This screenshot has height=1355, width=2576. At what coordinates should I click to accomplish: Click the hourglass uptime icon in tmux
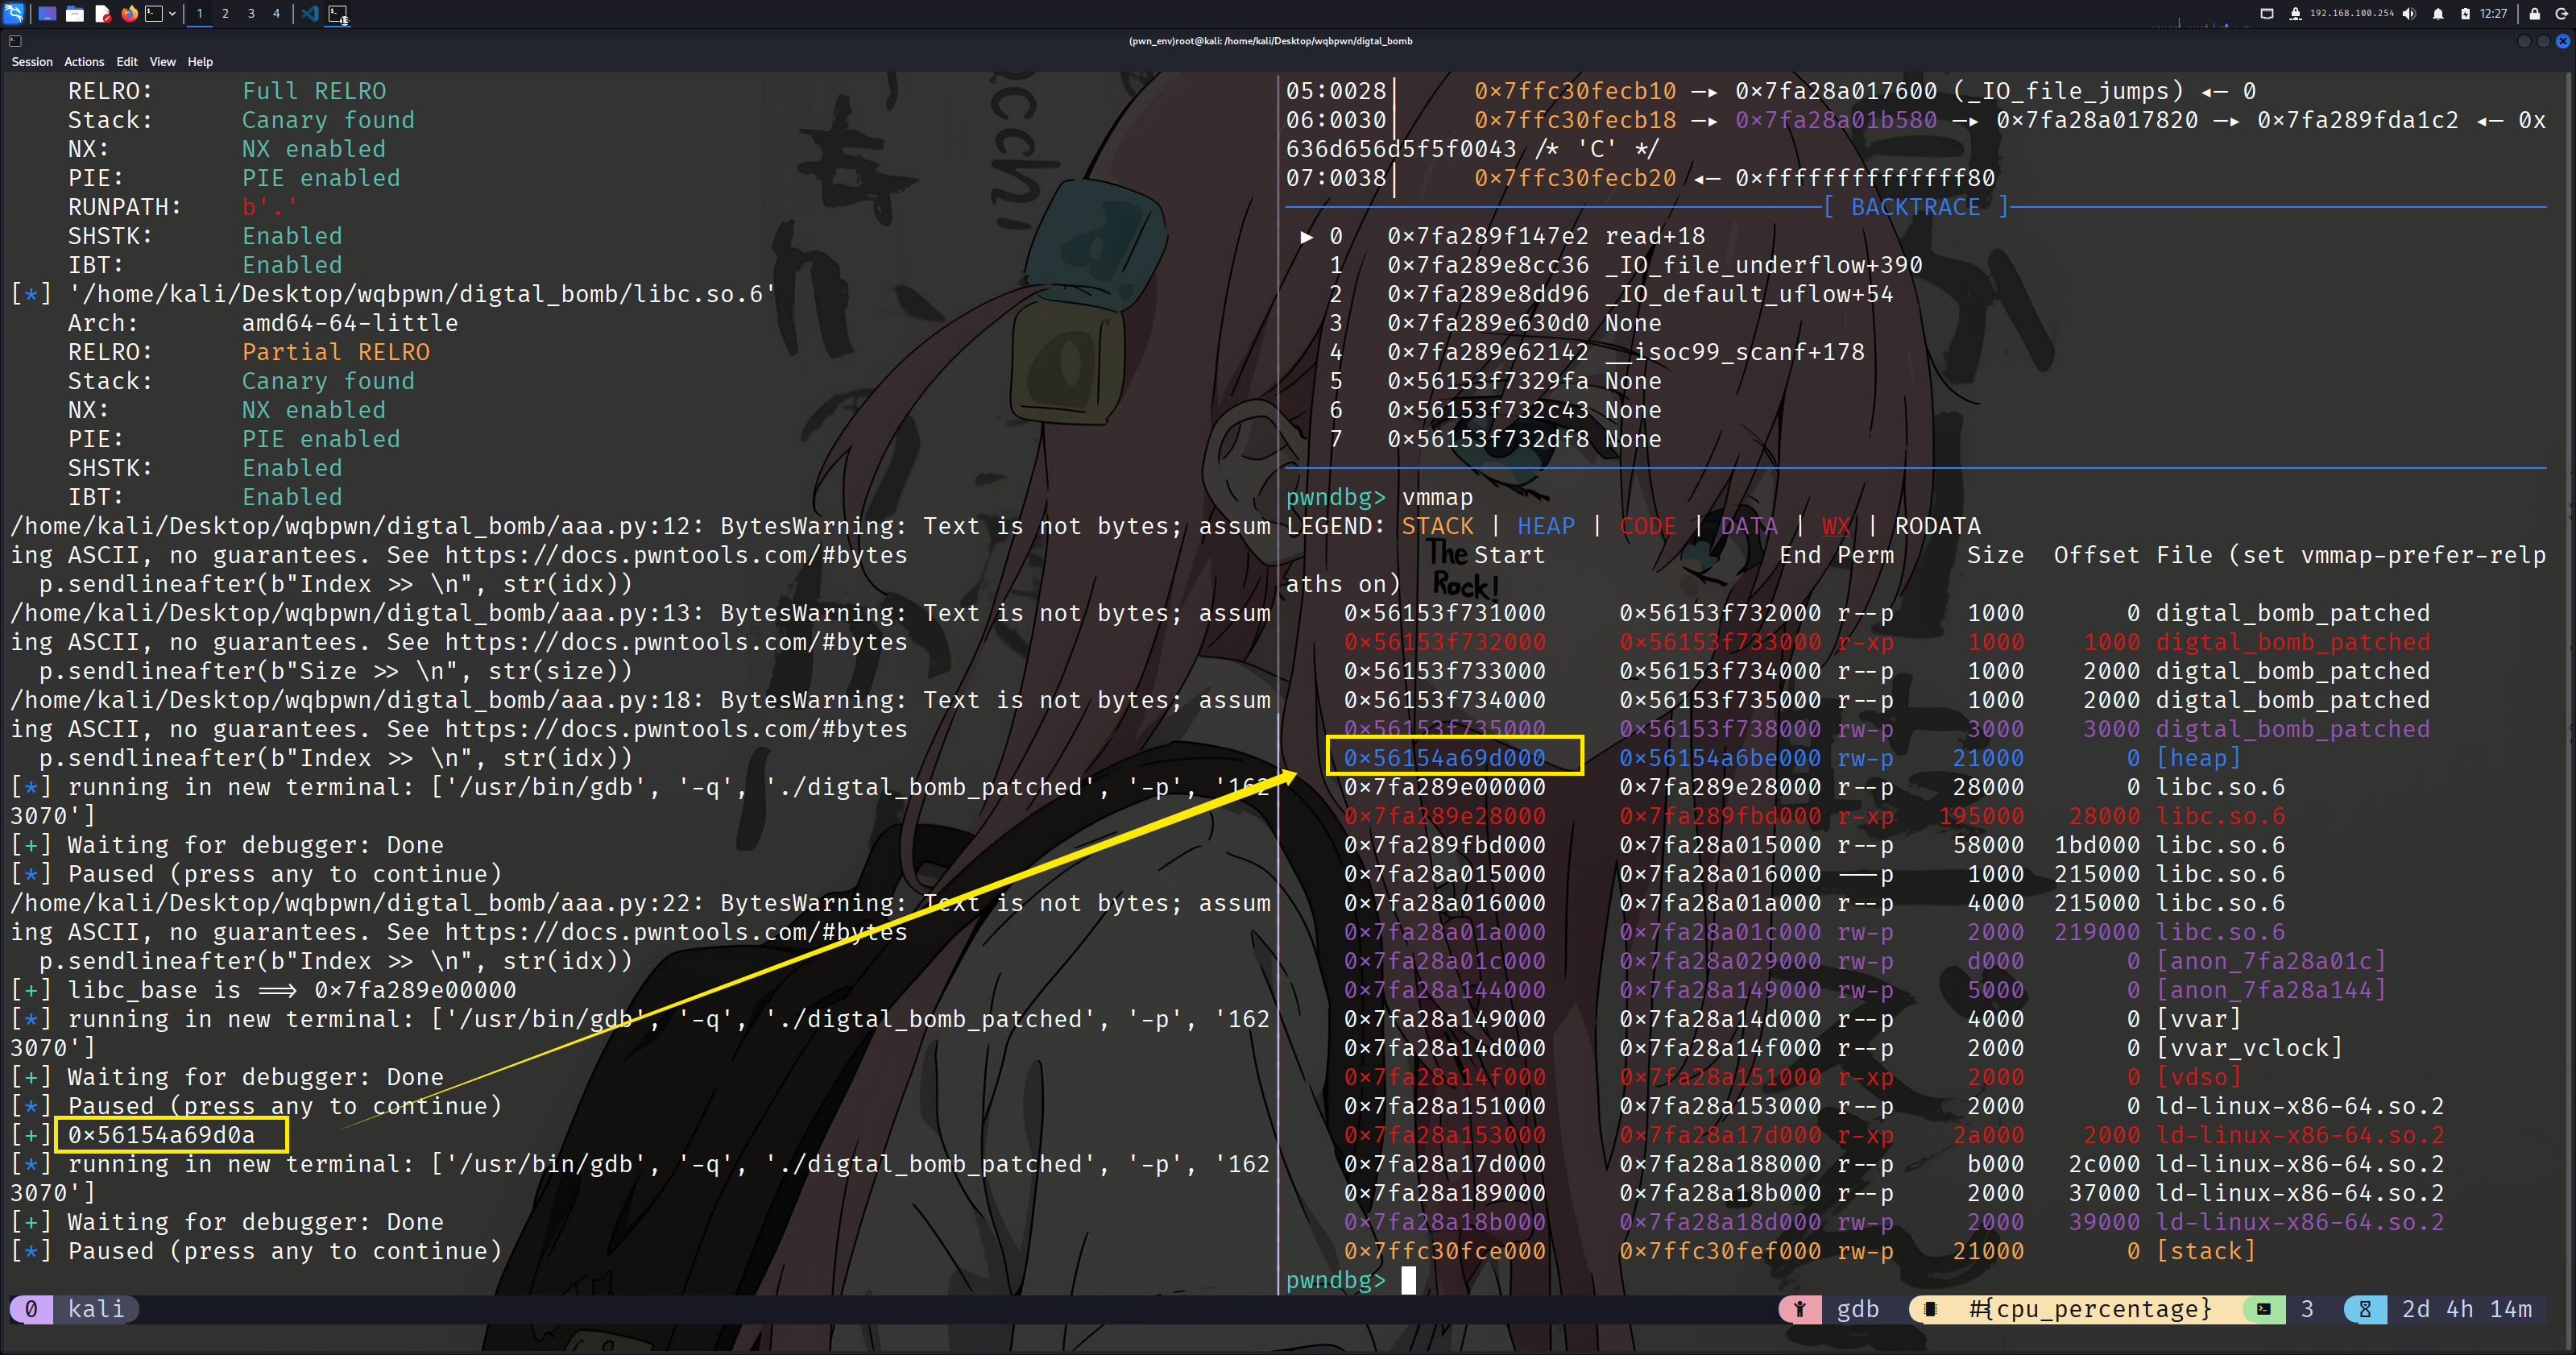pyautogui.click(x=2365, y=1309)
